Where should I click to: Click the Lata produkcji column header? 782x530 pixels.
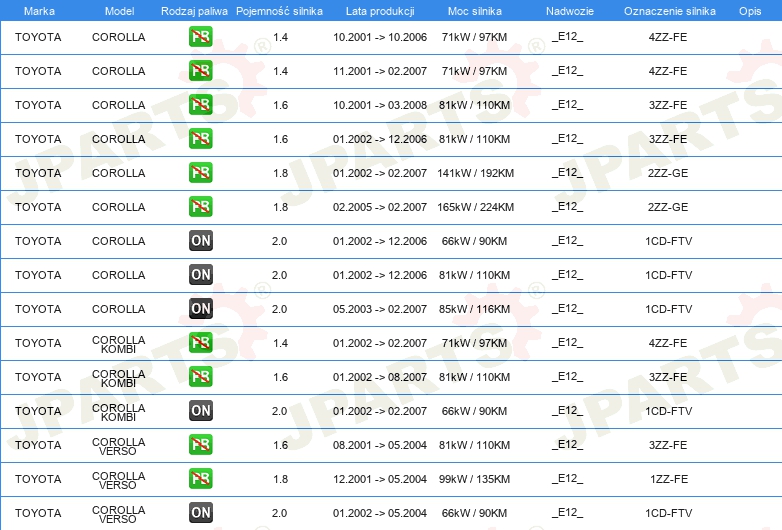[380, 11]
